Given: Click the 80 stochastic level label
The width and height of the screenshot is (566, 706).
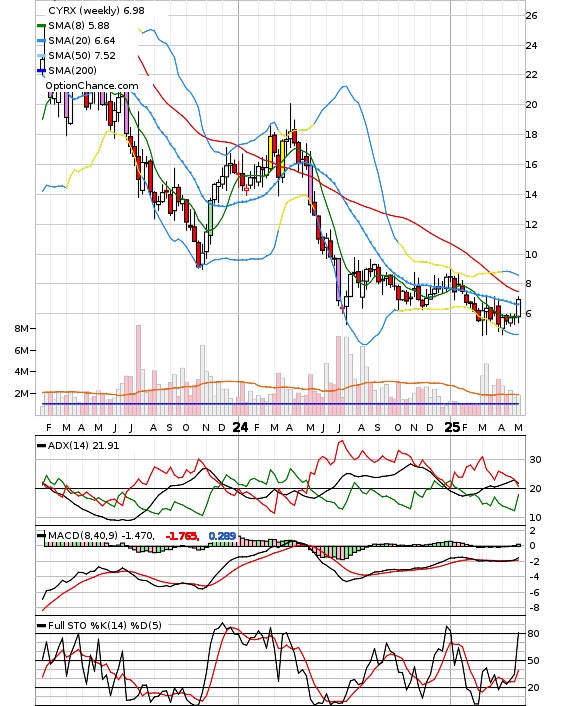Looking at the screenshot, I should tap(534, 634).
